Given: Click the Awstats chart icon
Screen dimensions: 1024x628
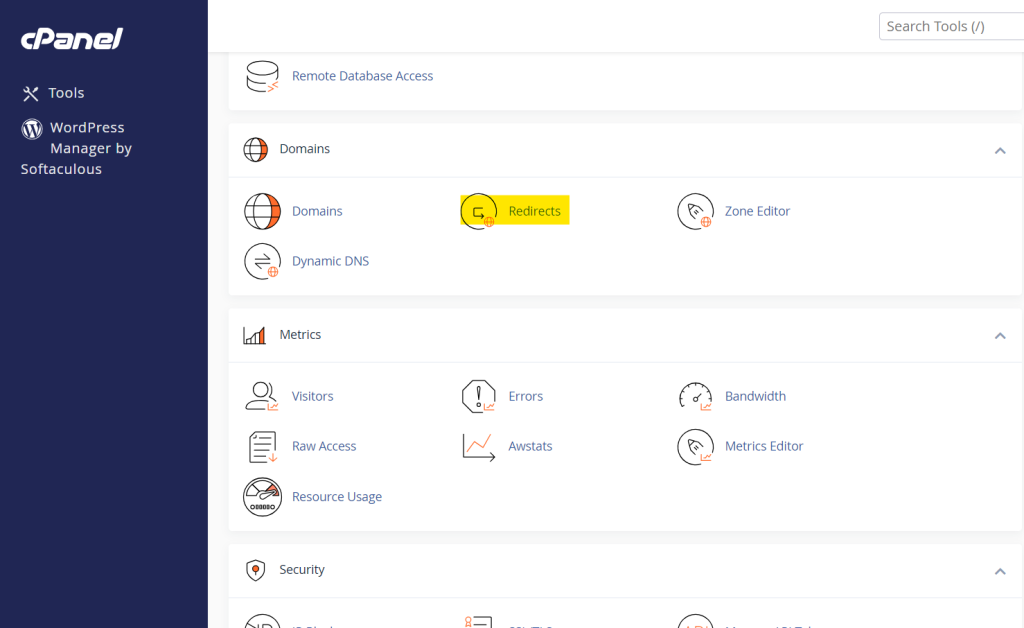Looking at the screenshot, I should [x=478, y=446].
